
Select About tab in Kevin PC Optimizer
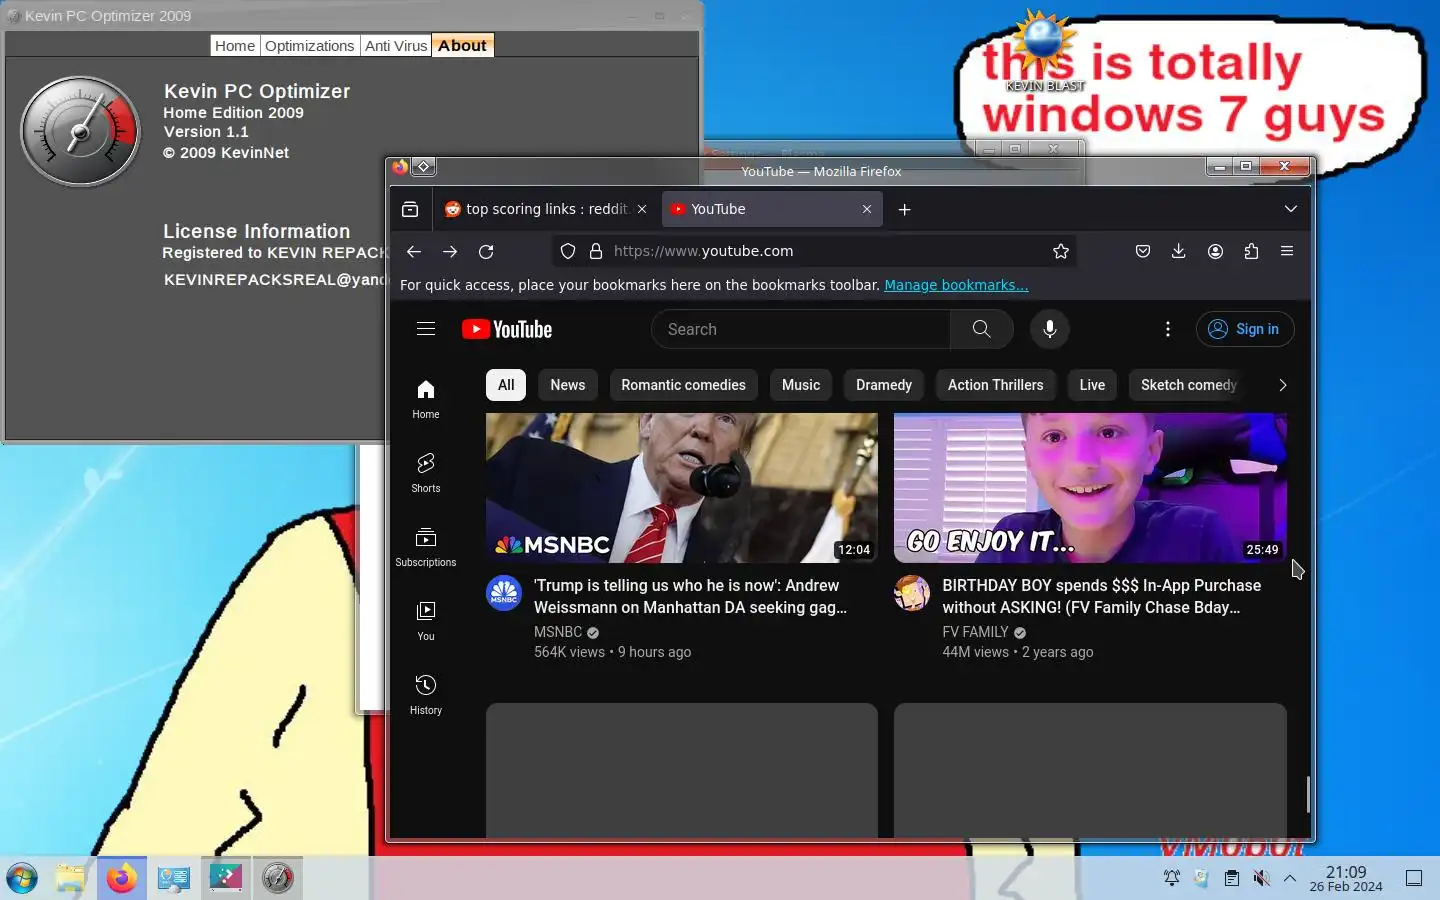click(462, 45)
